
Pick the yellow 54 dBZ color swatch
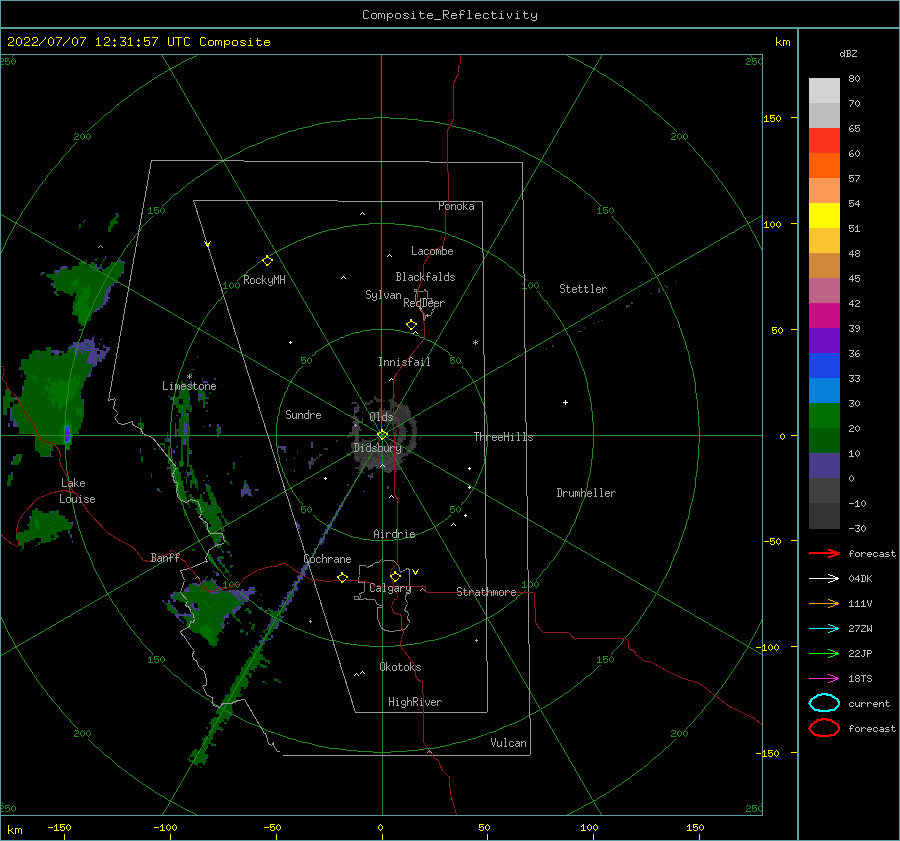click(x=824, y=215)
